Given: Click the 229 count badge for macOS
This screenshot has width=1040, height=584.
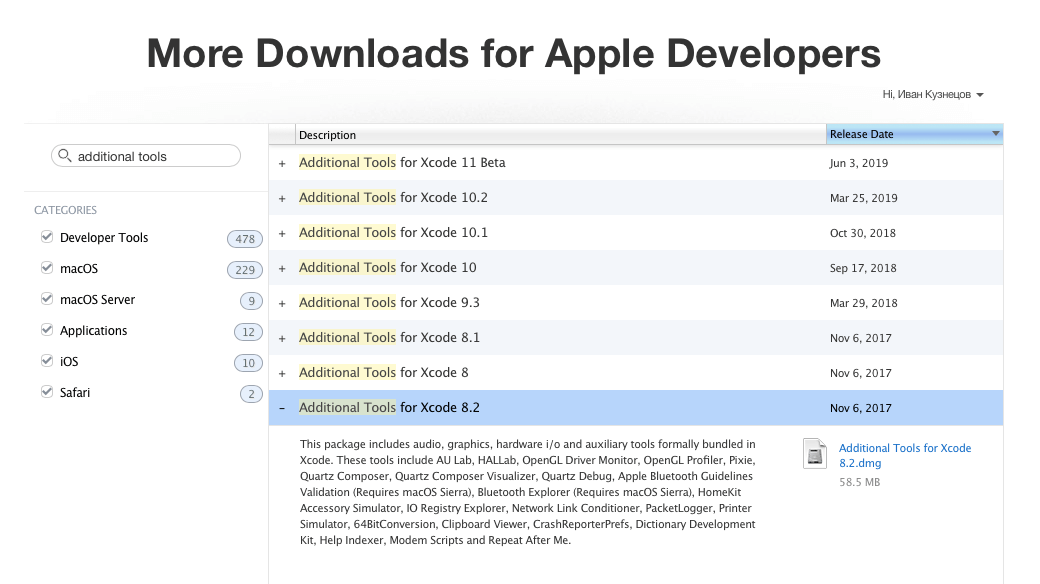Looking at the screenshot, I should pos(245,269).
